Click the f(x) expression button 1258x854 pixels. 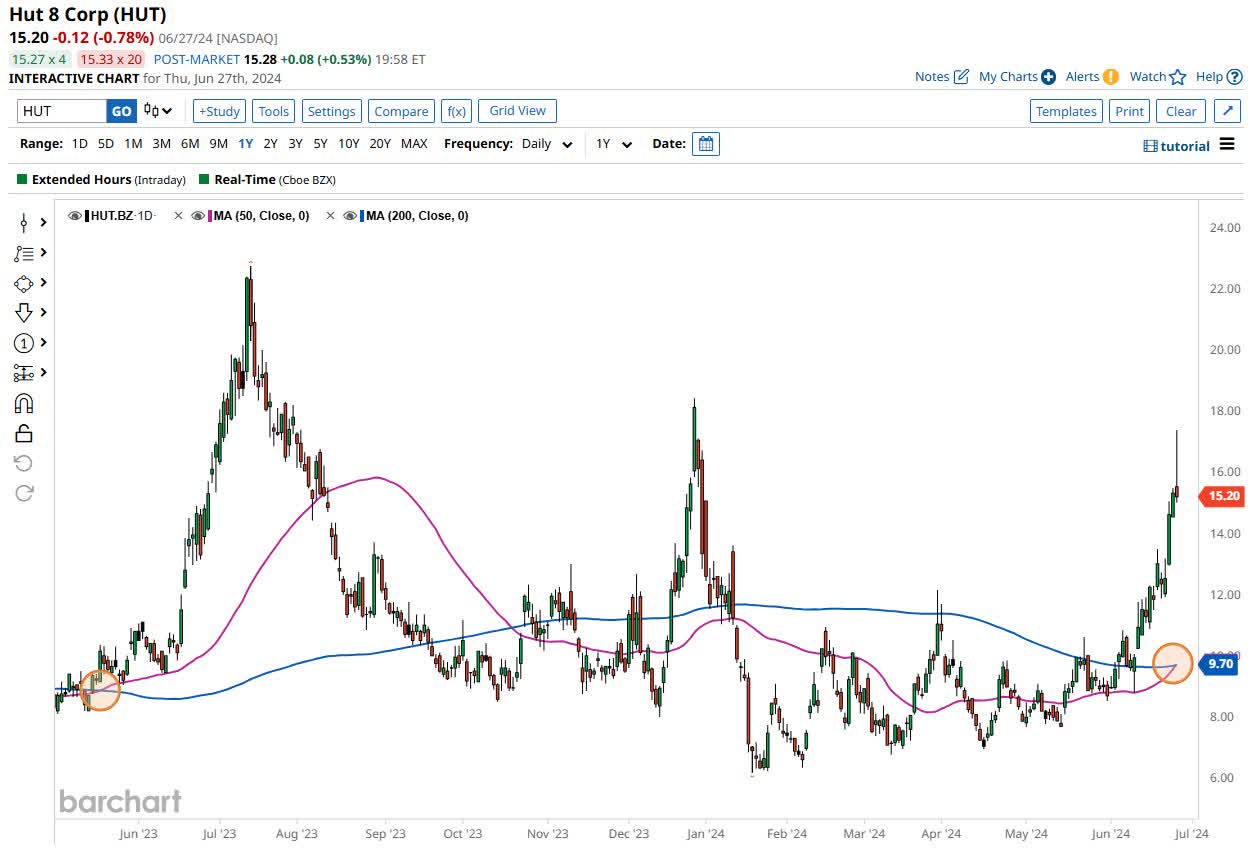coord(457,111)
